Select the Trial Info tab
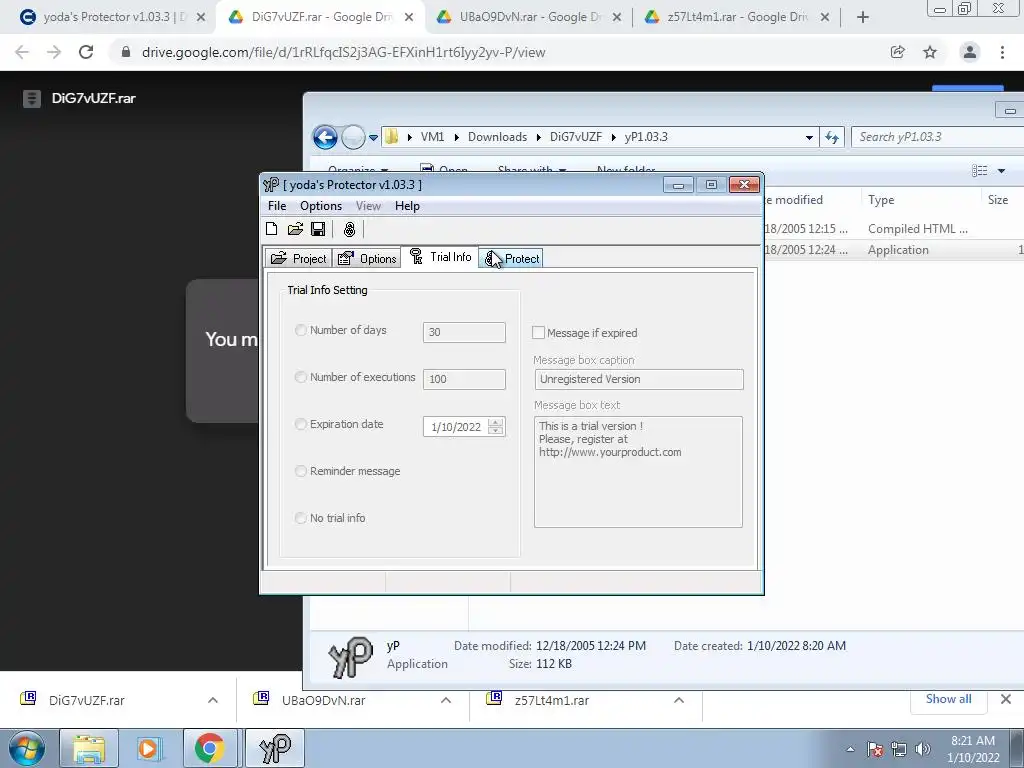The image size is (1024, 768). coord(440,257)
